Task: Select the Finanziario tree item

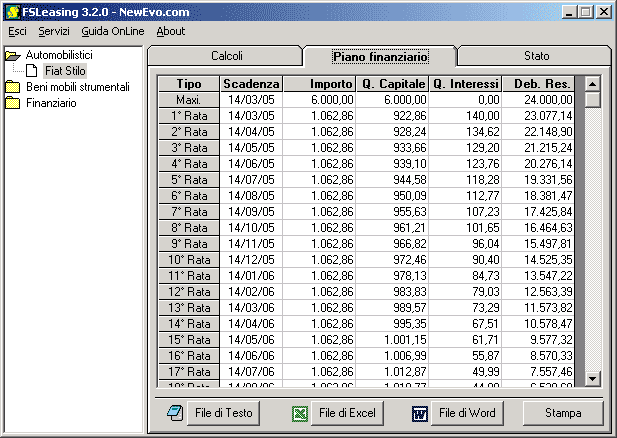Action: coord(52,103)
